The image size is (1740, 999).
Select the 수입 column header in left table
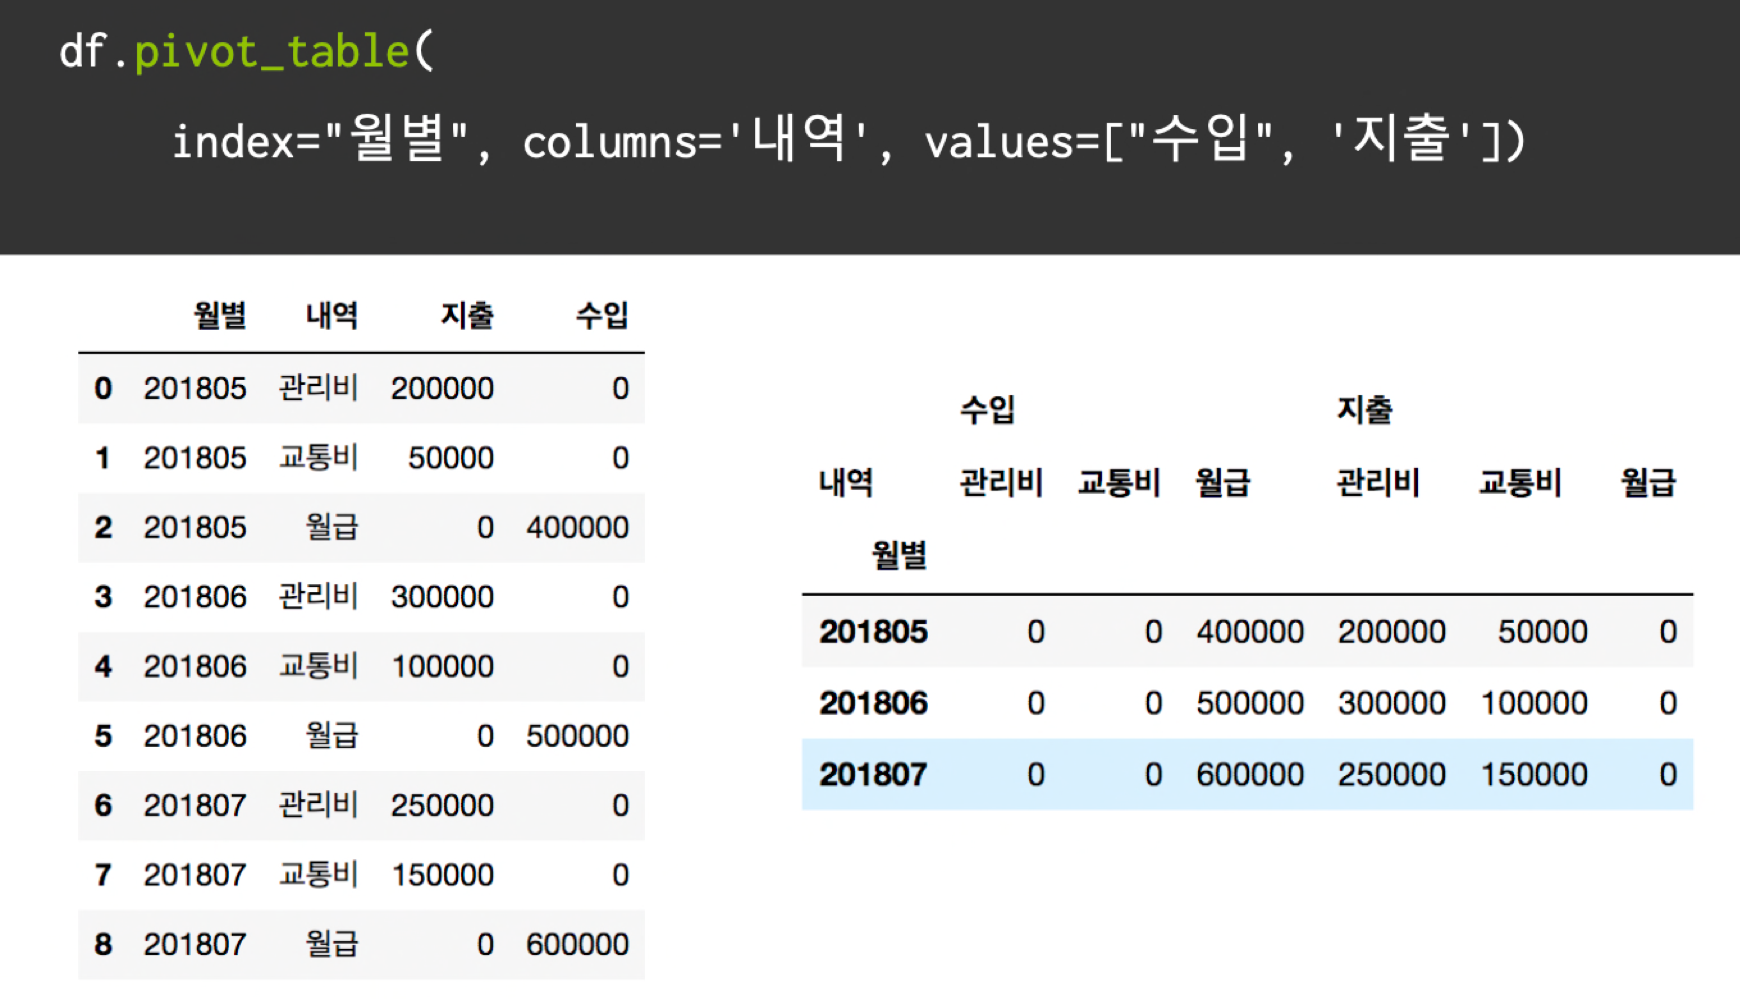pos(602,316)
